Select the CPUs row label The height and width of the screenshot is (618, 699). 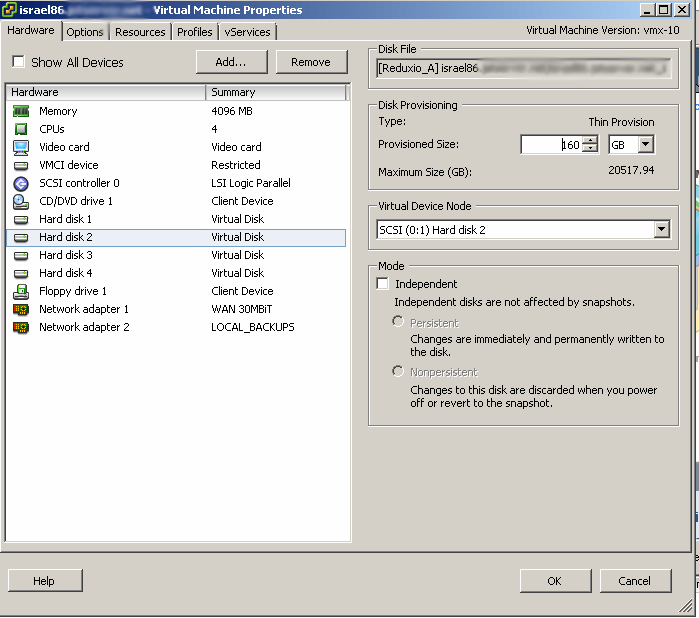52,129
